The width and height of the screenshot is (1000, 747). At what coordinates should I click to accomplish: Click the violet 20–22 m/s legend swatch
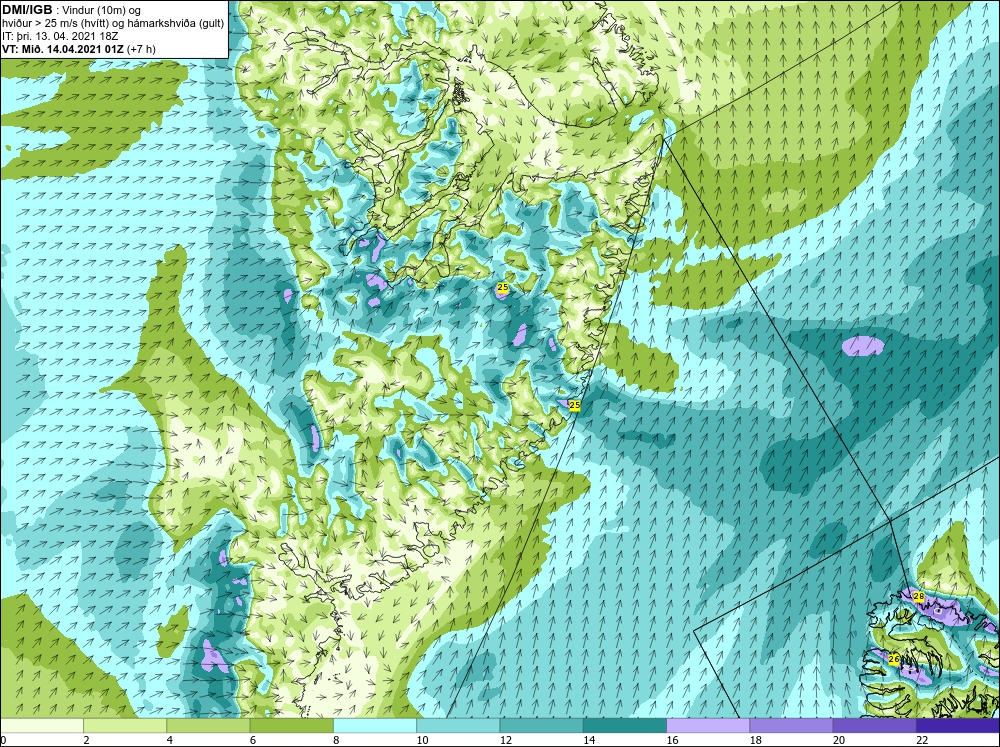(874, 725)
